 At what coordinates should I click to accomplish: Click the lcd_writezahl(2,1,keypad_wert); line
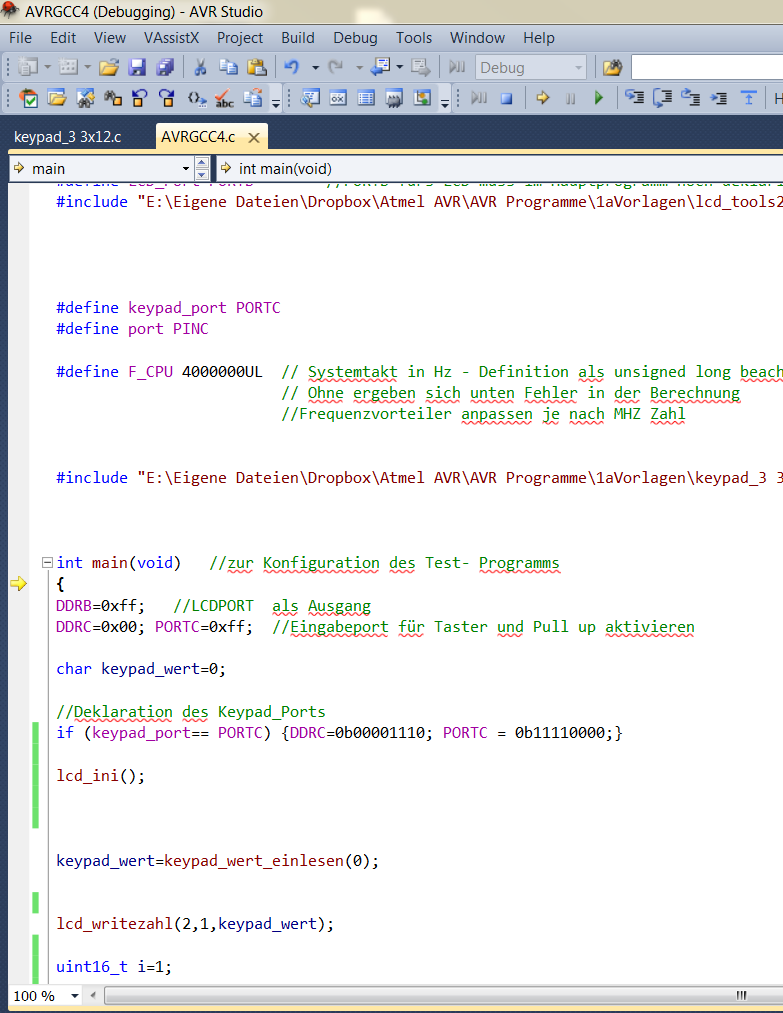[x=195, y=924]
